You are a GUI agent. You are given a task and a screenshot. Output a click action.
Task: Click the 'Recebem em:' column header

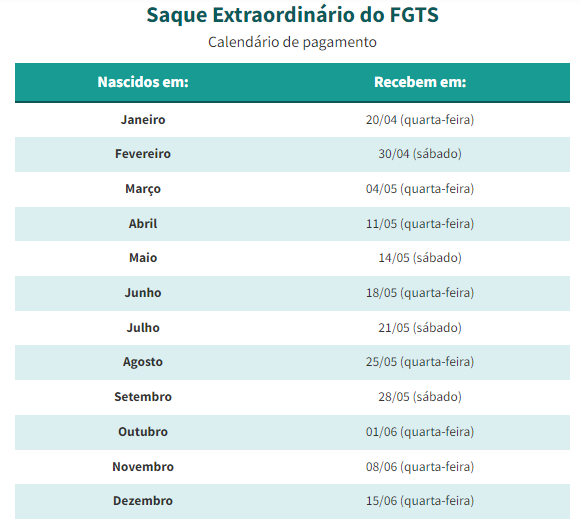click(x=420, y=82)
